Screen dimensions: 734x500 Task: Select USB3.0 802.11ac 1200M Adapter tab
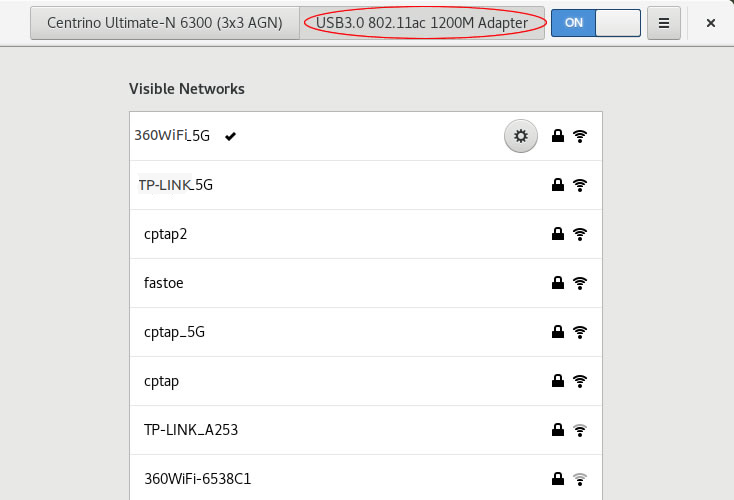click(x=422, y=23)
